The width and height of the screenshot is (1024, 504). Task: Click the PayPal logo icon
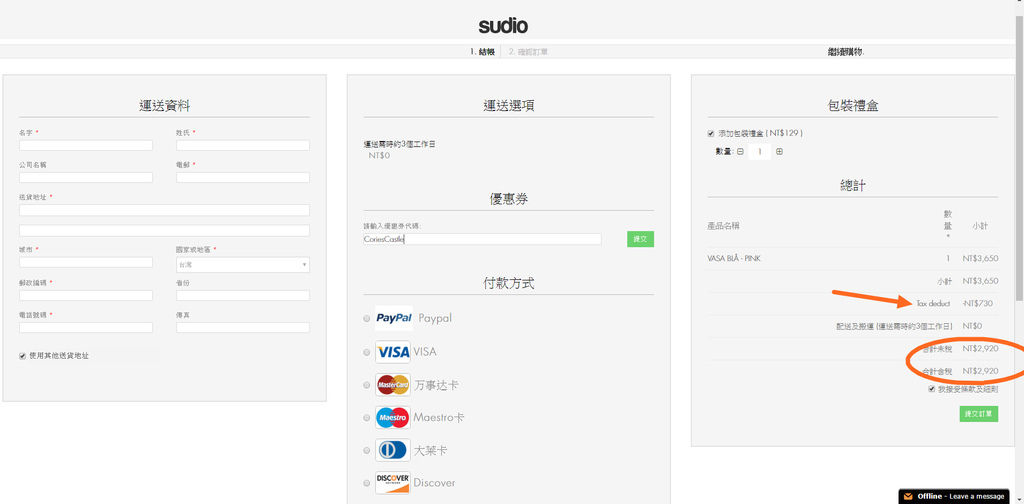pyautogui.click(x=394, y=318)
